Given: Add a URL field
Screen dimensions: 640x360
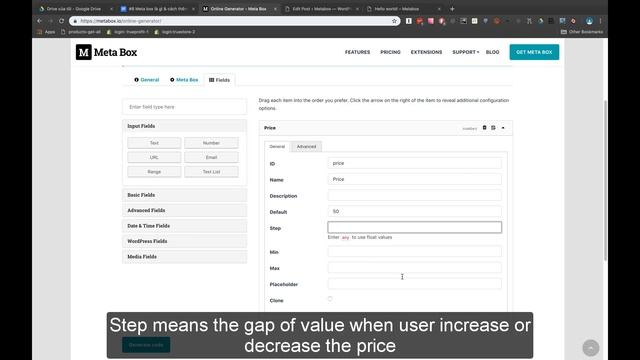Looking at the screenshot, I should pos(154,157).
